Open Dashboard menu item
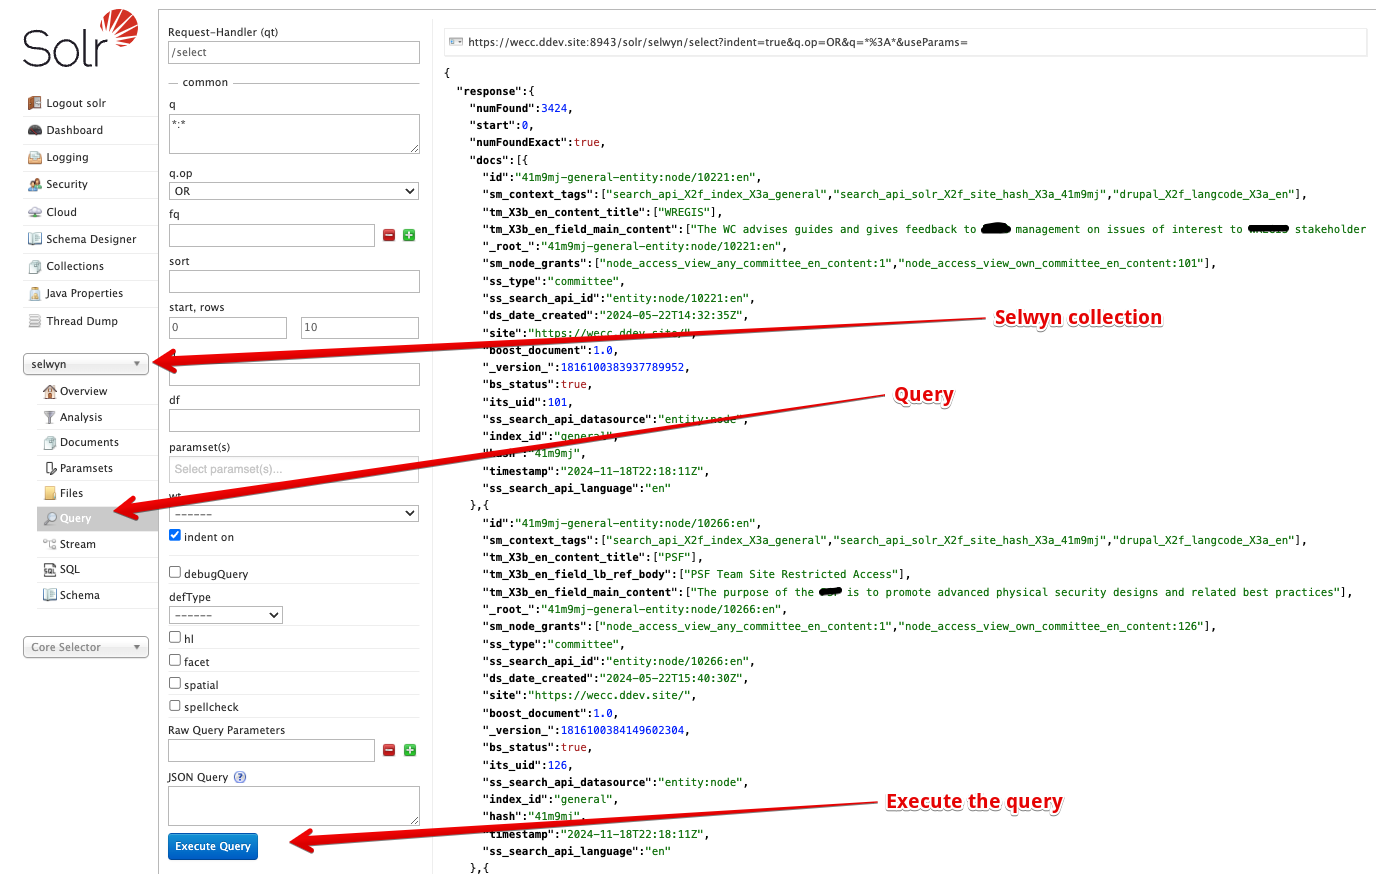Screen dimensions: 1376x874 click(x=74, y=130)
